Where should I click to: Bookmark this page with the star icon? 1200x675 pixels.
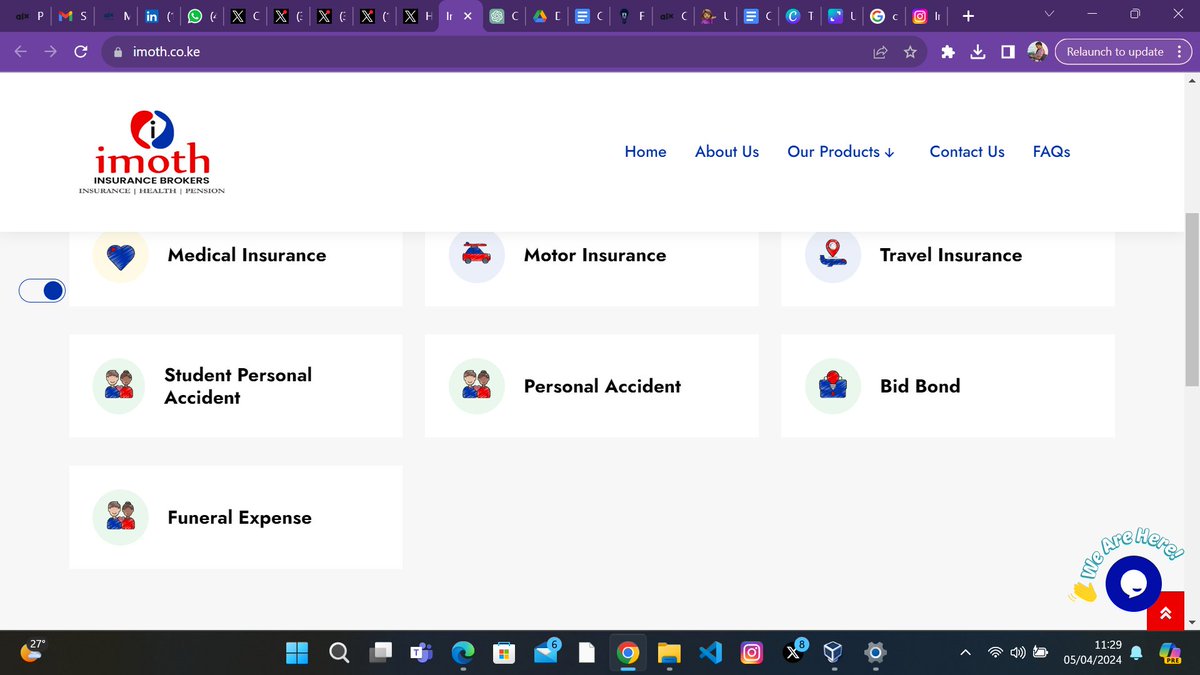pos(910,52)
